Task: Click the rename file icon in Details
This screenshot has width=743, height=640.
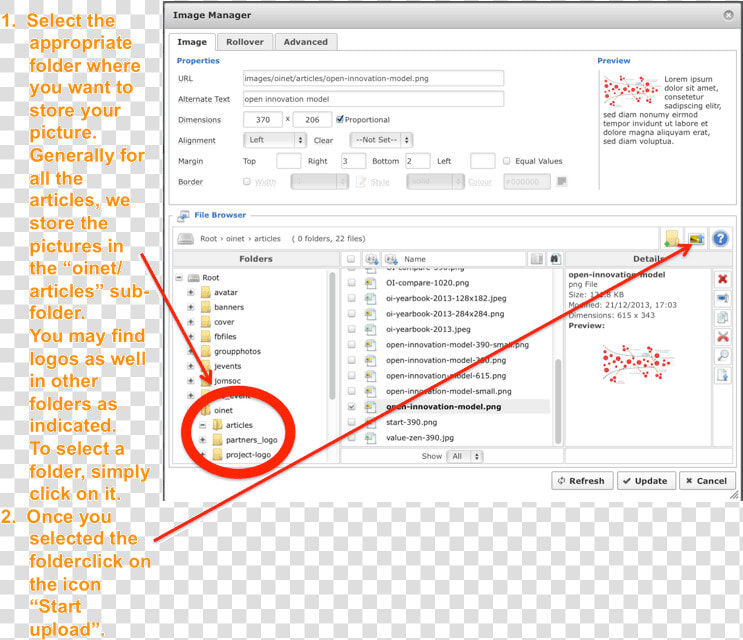Action: pyautogui.click(x=722, y=298)
